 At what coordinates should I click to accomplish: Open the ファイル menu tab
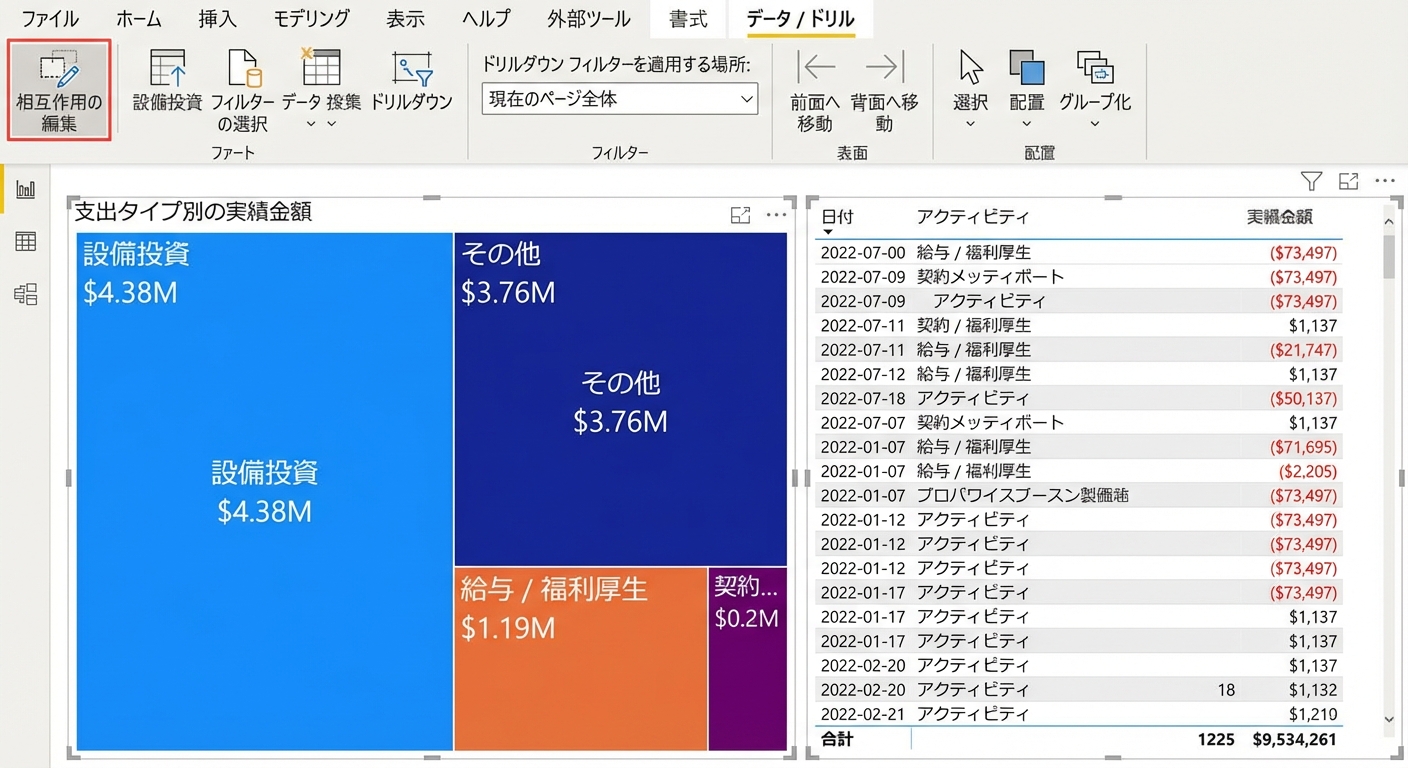[x=50, y=19]
